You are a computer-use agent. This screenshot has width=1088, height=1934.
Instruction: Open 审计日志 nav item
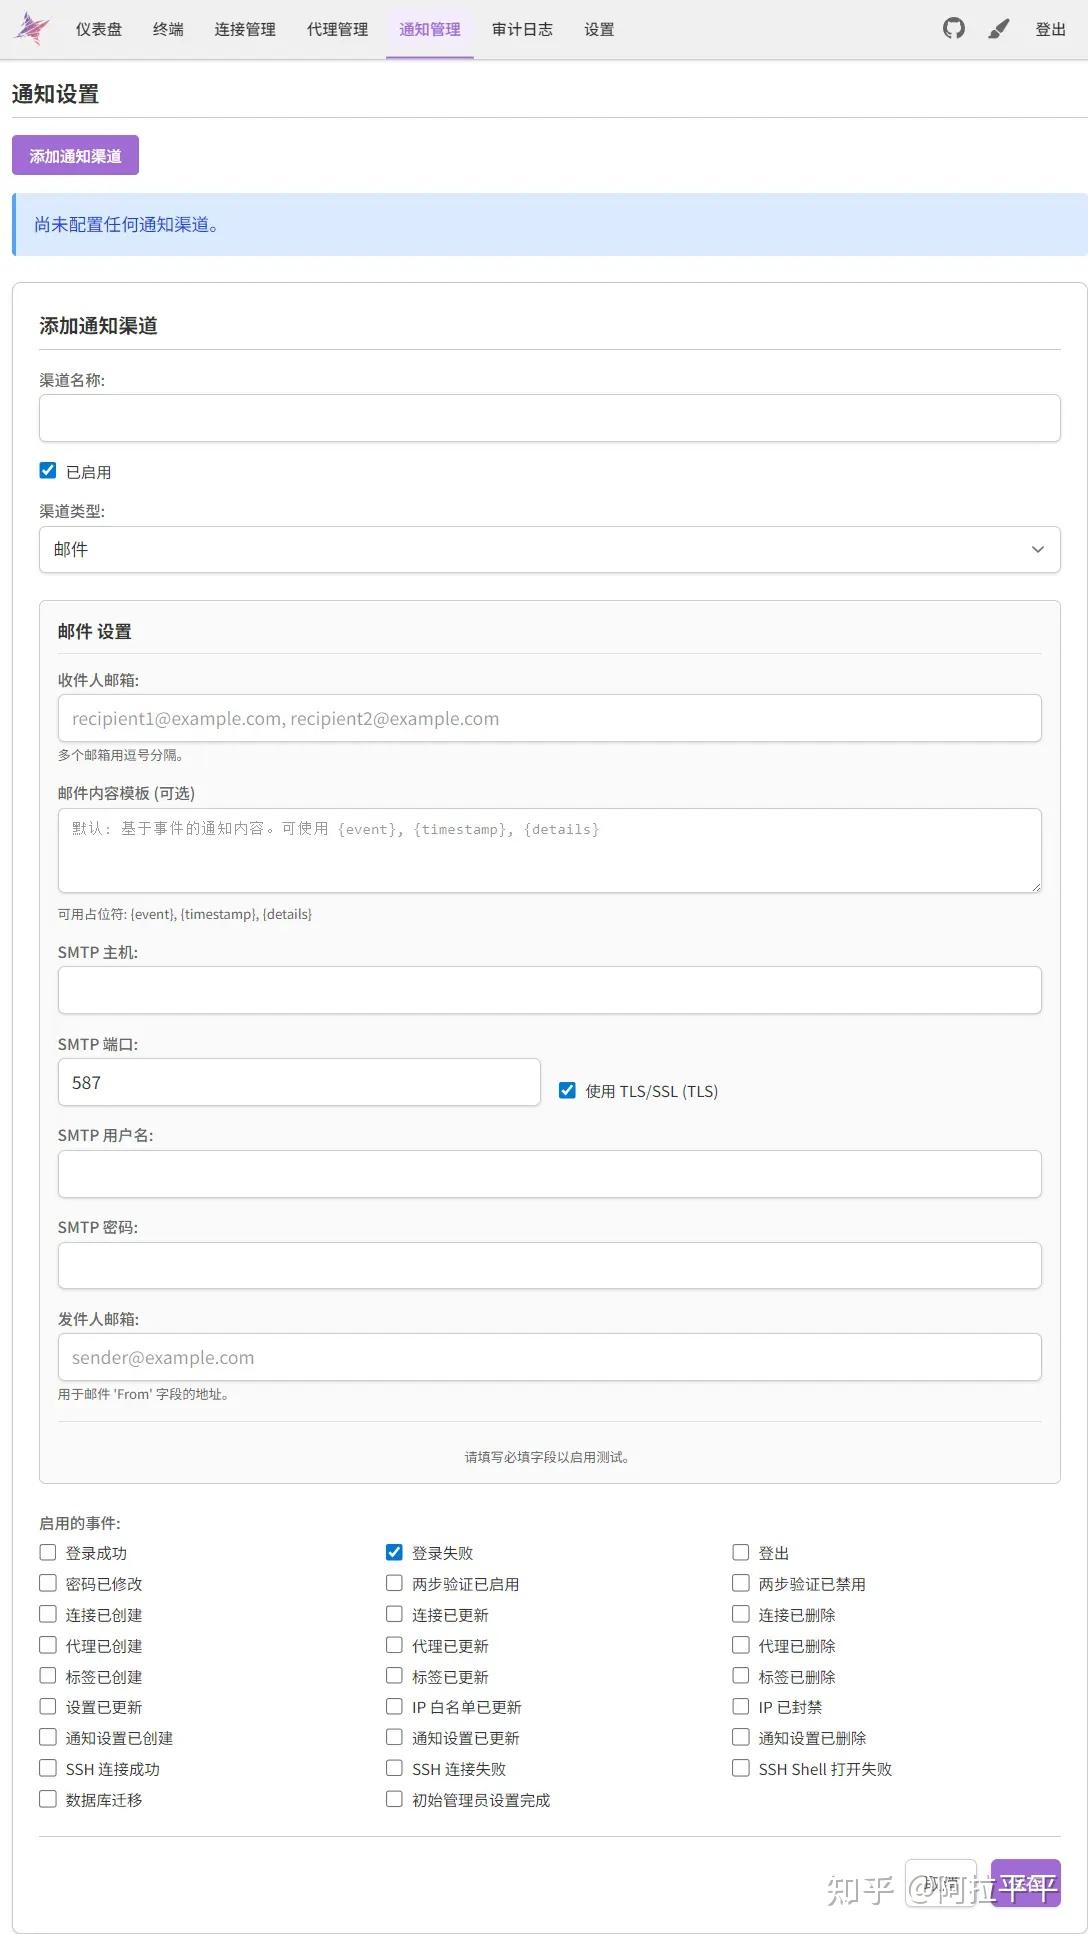click(x=522, y=29)
